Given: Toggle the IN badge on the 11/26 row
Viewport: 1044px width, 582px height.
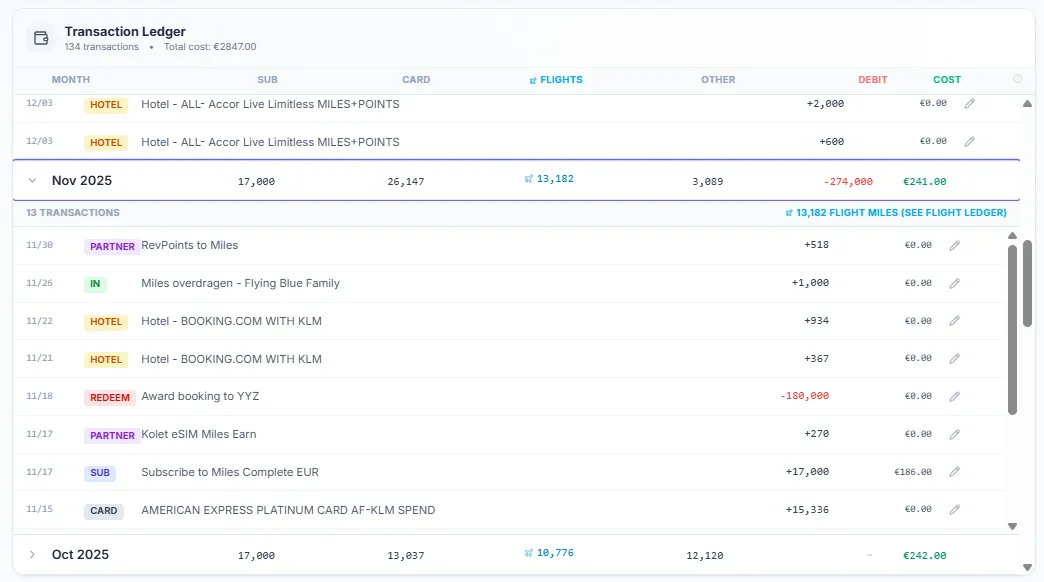Looking at the screenshot, I should click(95, 283).
